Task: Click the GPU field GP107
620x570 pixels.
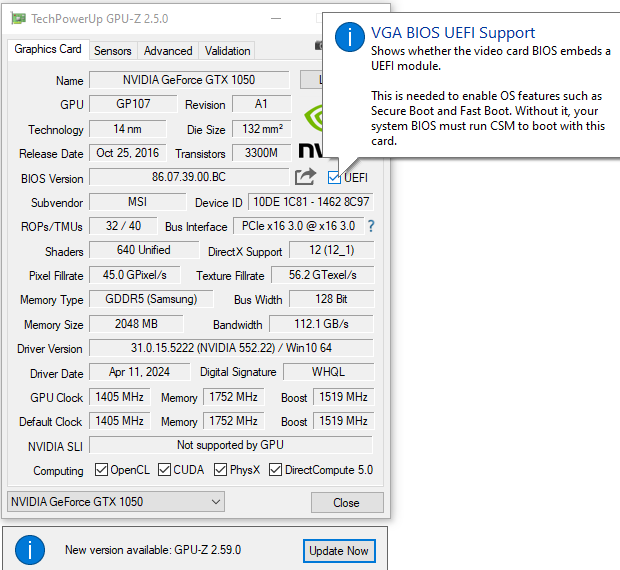Action: click(133, 104)
